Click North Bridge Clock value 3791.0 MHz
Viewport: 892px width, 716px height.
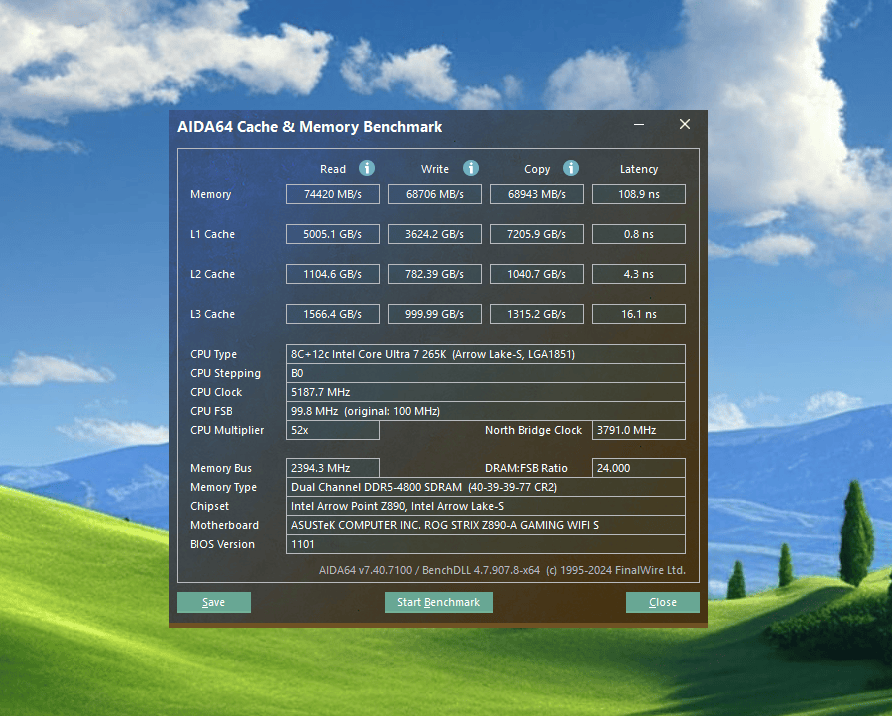(x=639, y=431)
